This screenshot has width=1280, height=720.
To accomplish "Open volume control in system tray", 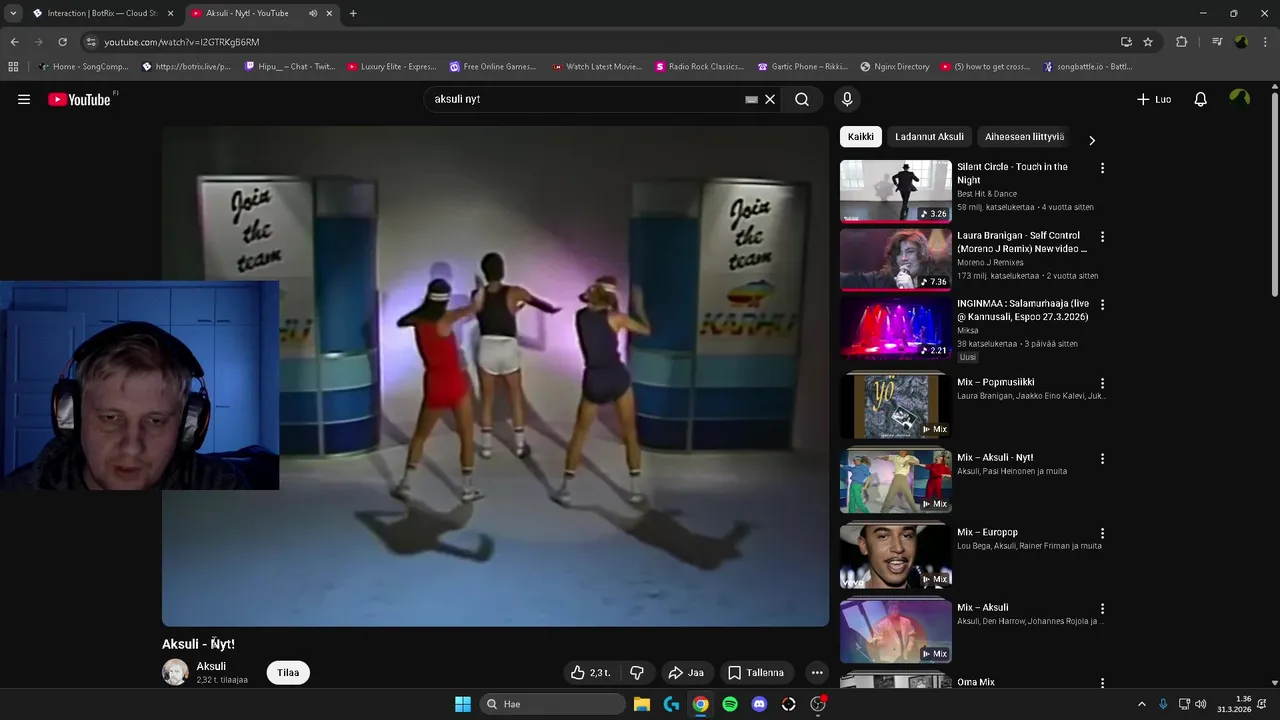I will [1200, 704].
